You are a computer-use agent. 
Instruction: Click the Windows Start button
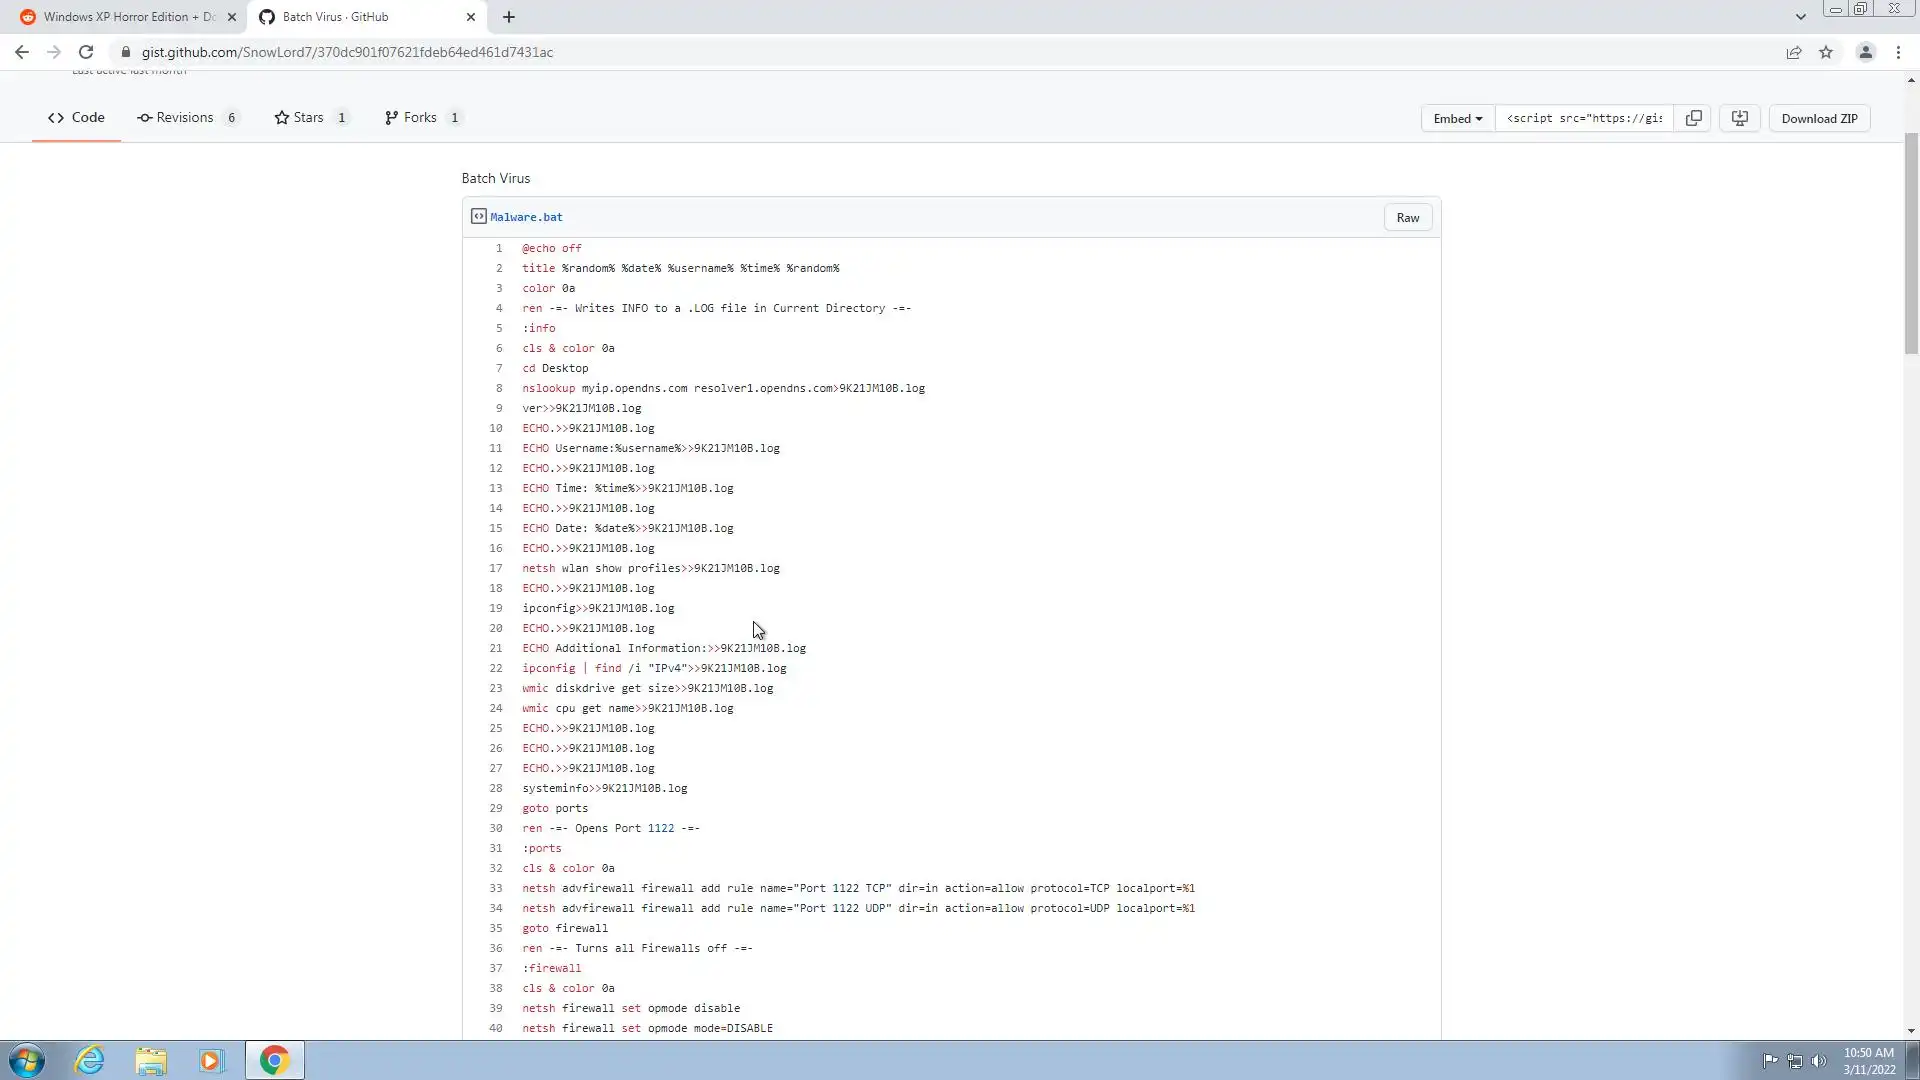(x=27, y=1060)
